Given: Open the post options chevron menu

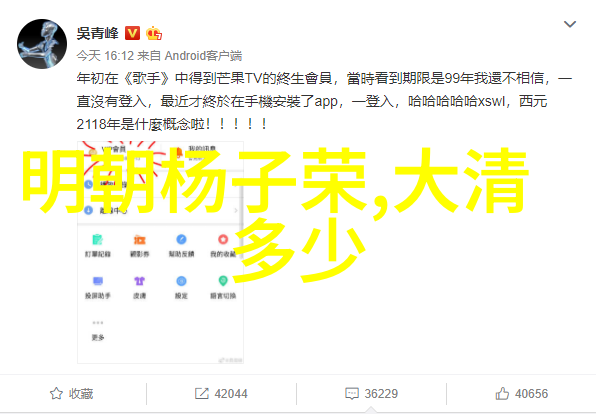Looking at the screenshot, I should point(570,24).
